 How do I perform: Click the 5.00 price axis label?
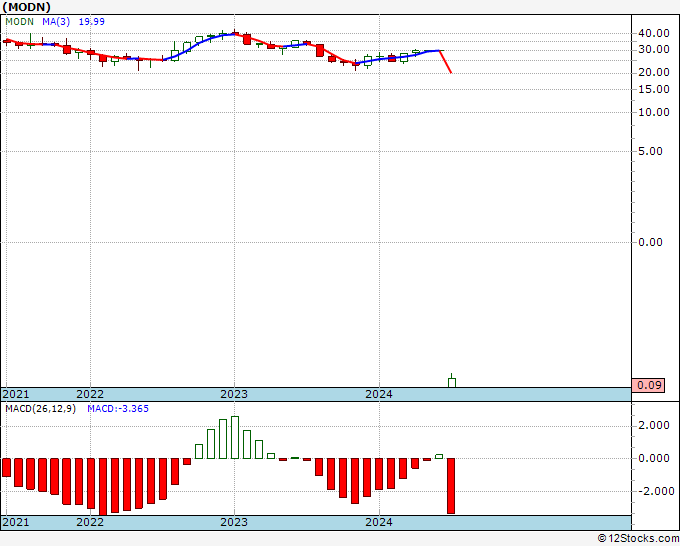pyautogui.click(x=650, y=151)
